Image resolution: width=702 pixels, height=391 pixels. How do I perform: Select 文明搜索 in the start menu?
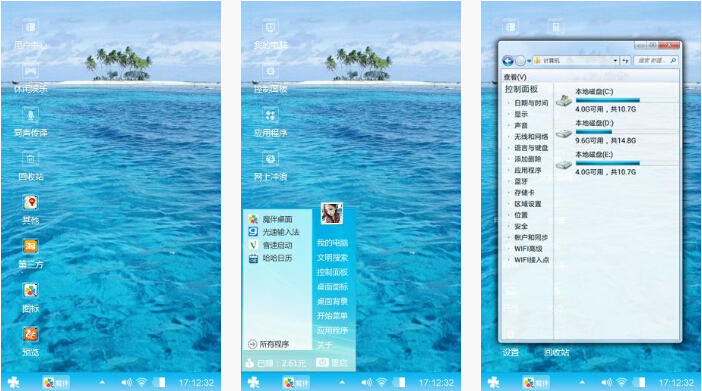(x=332, y=258)
